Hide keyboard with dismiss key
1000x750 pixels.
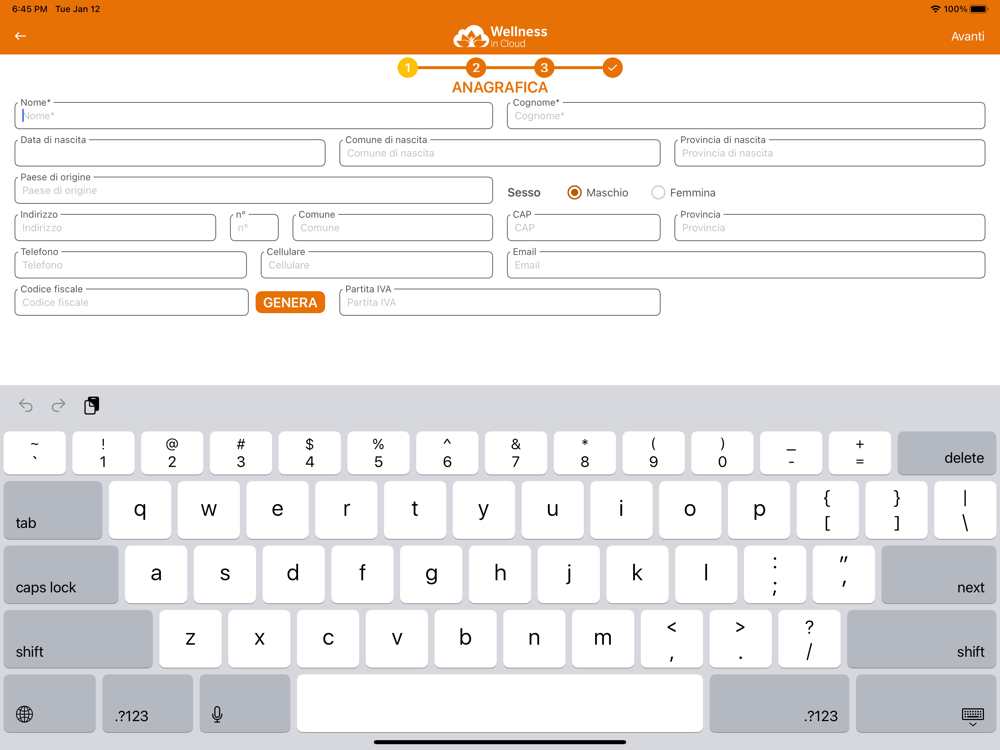pyautogui.click(x=926, y=703)
